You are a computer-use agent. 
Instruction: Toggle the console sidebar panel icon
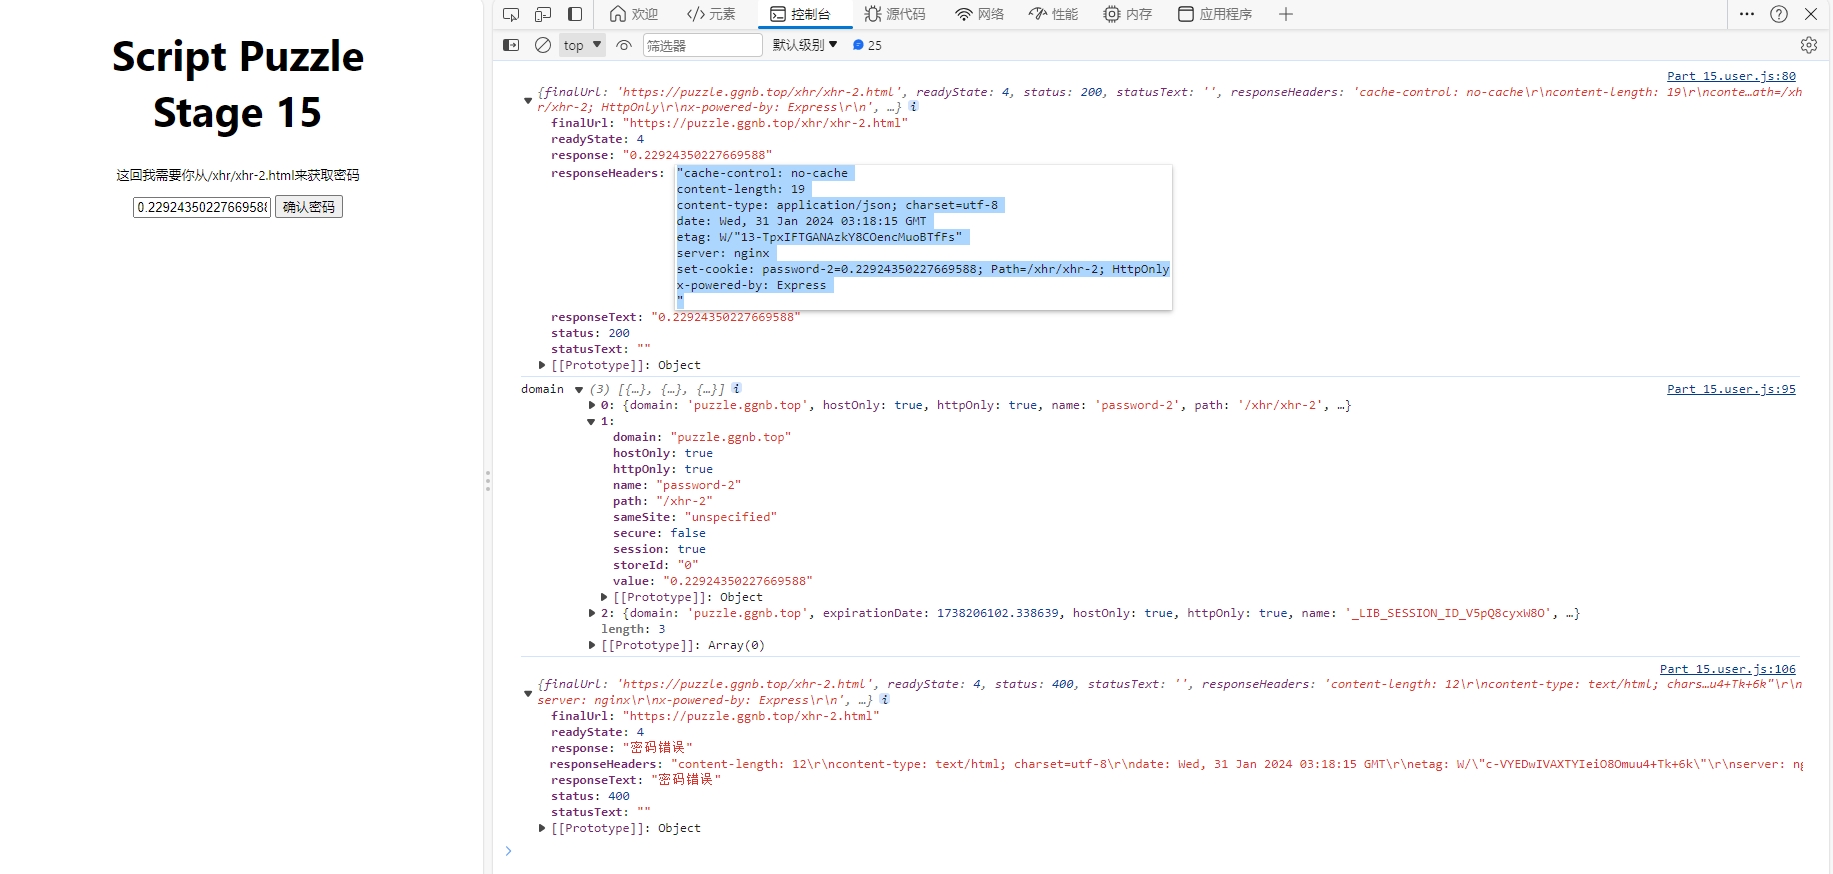point(511,45)
